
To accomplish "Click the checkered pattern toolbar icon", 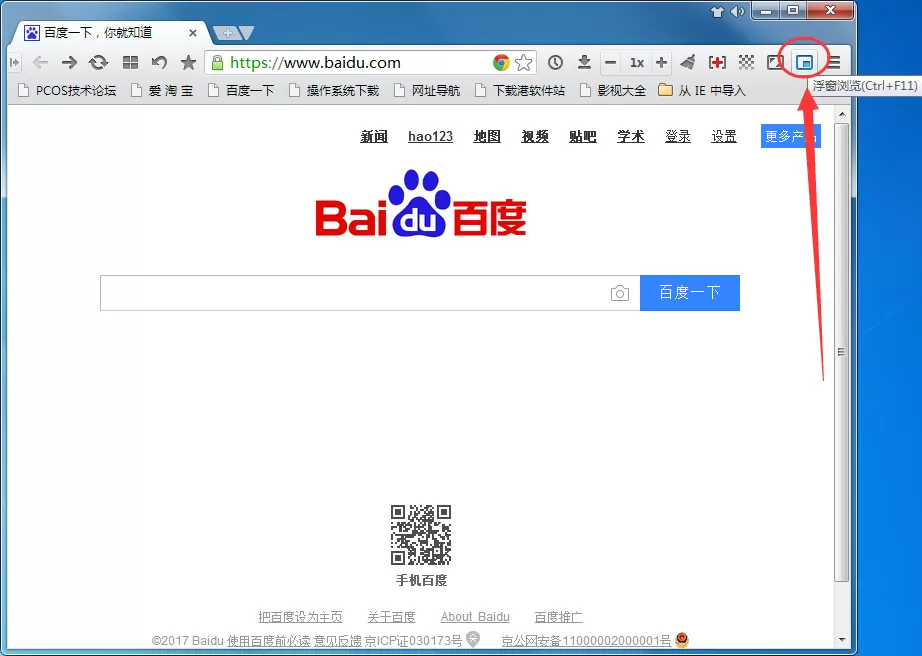I will point(746,62).
